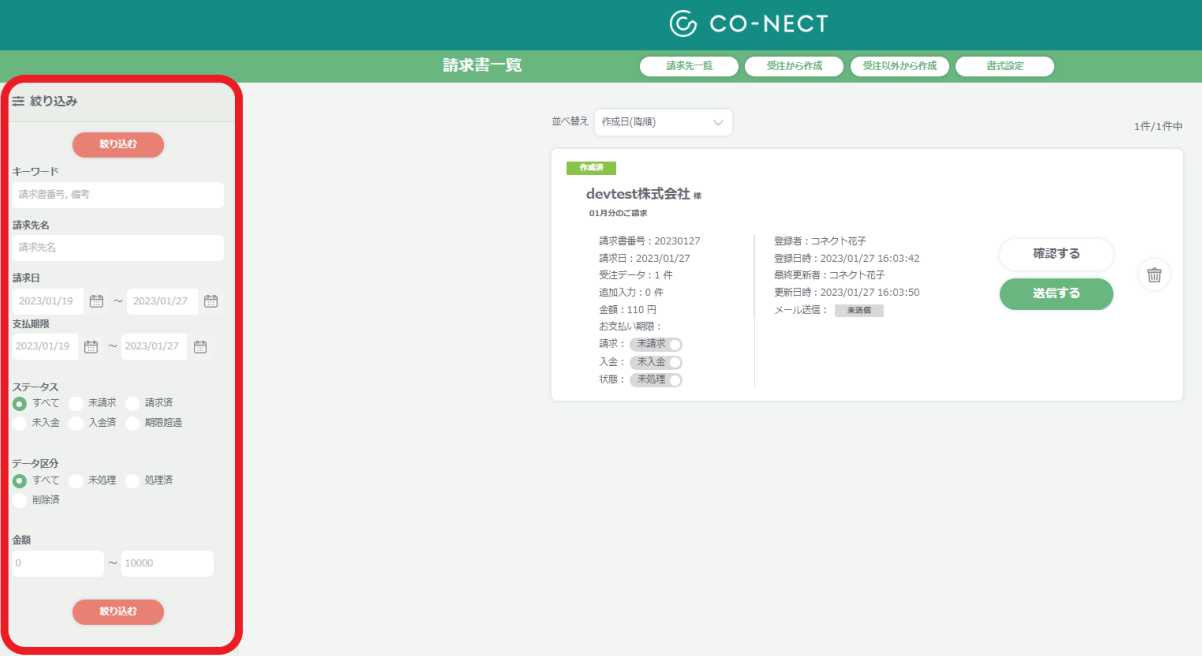The height and width of the screenshot is (656, 1202).
Task: Open calendar for 請求日 start date
Action: point(97,301)
